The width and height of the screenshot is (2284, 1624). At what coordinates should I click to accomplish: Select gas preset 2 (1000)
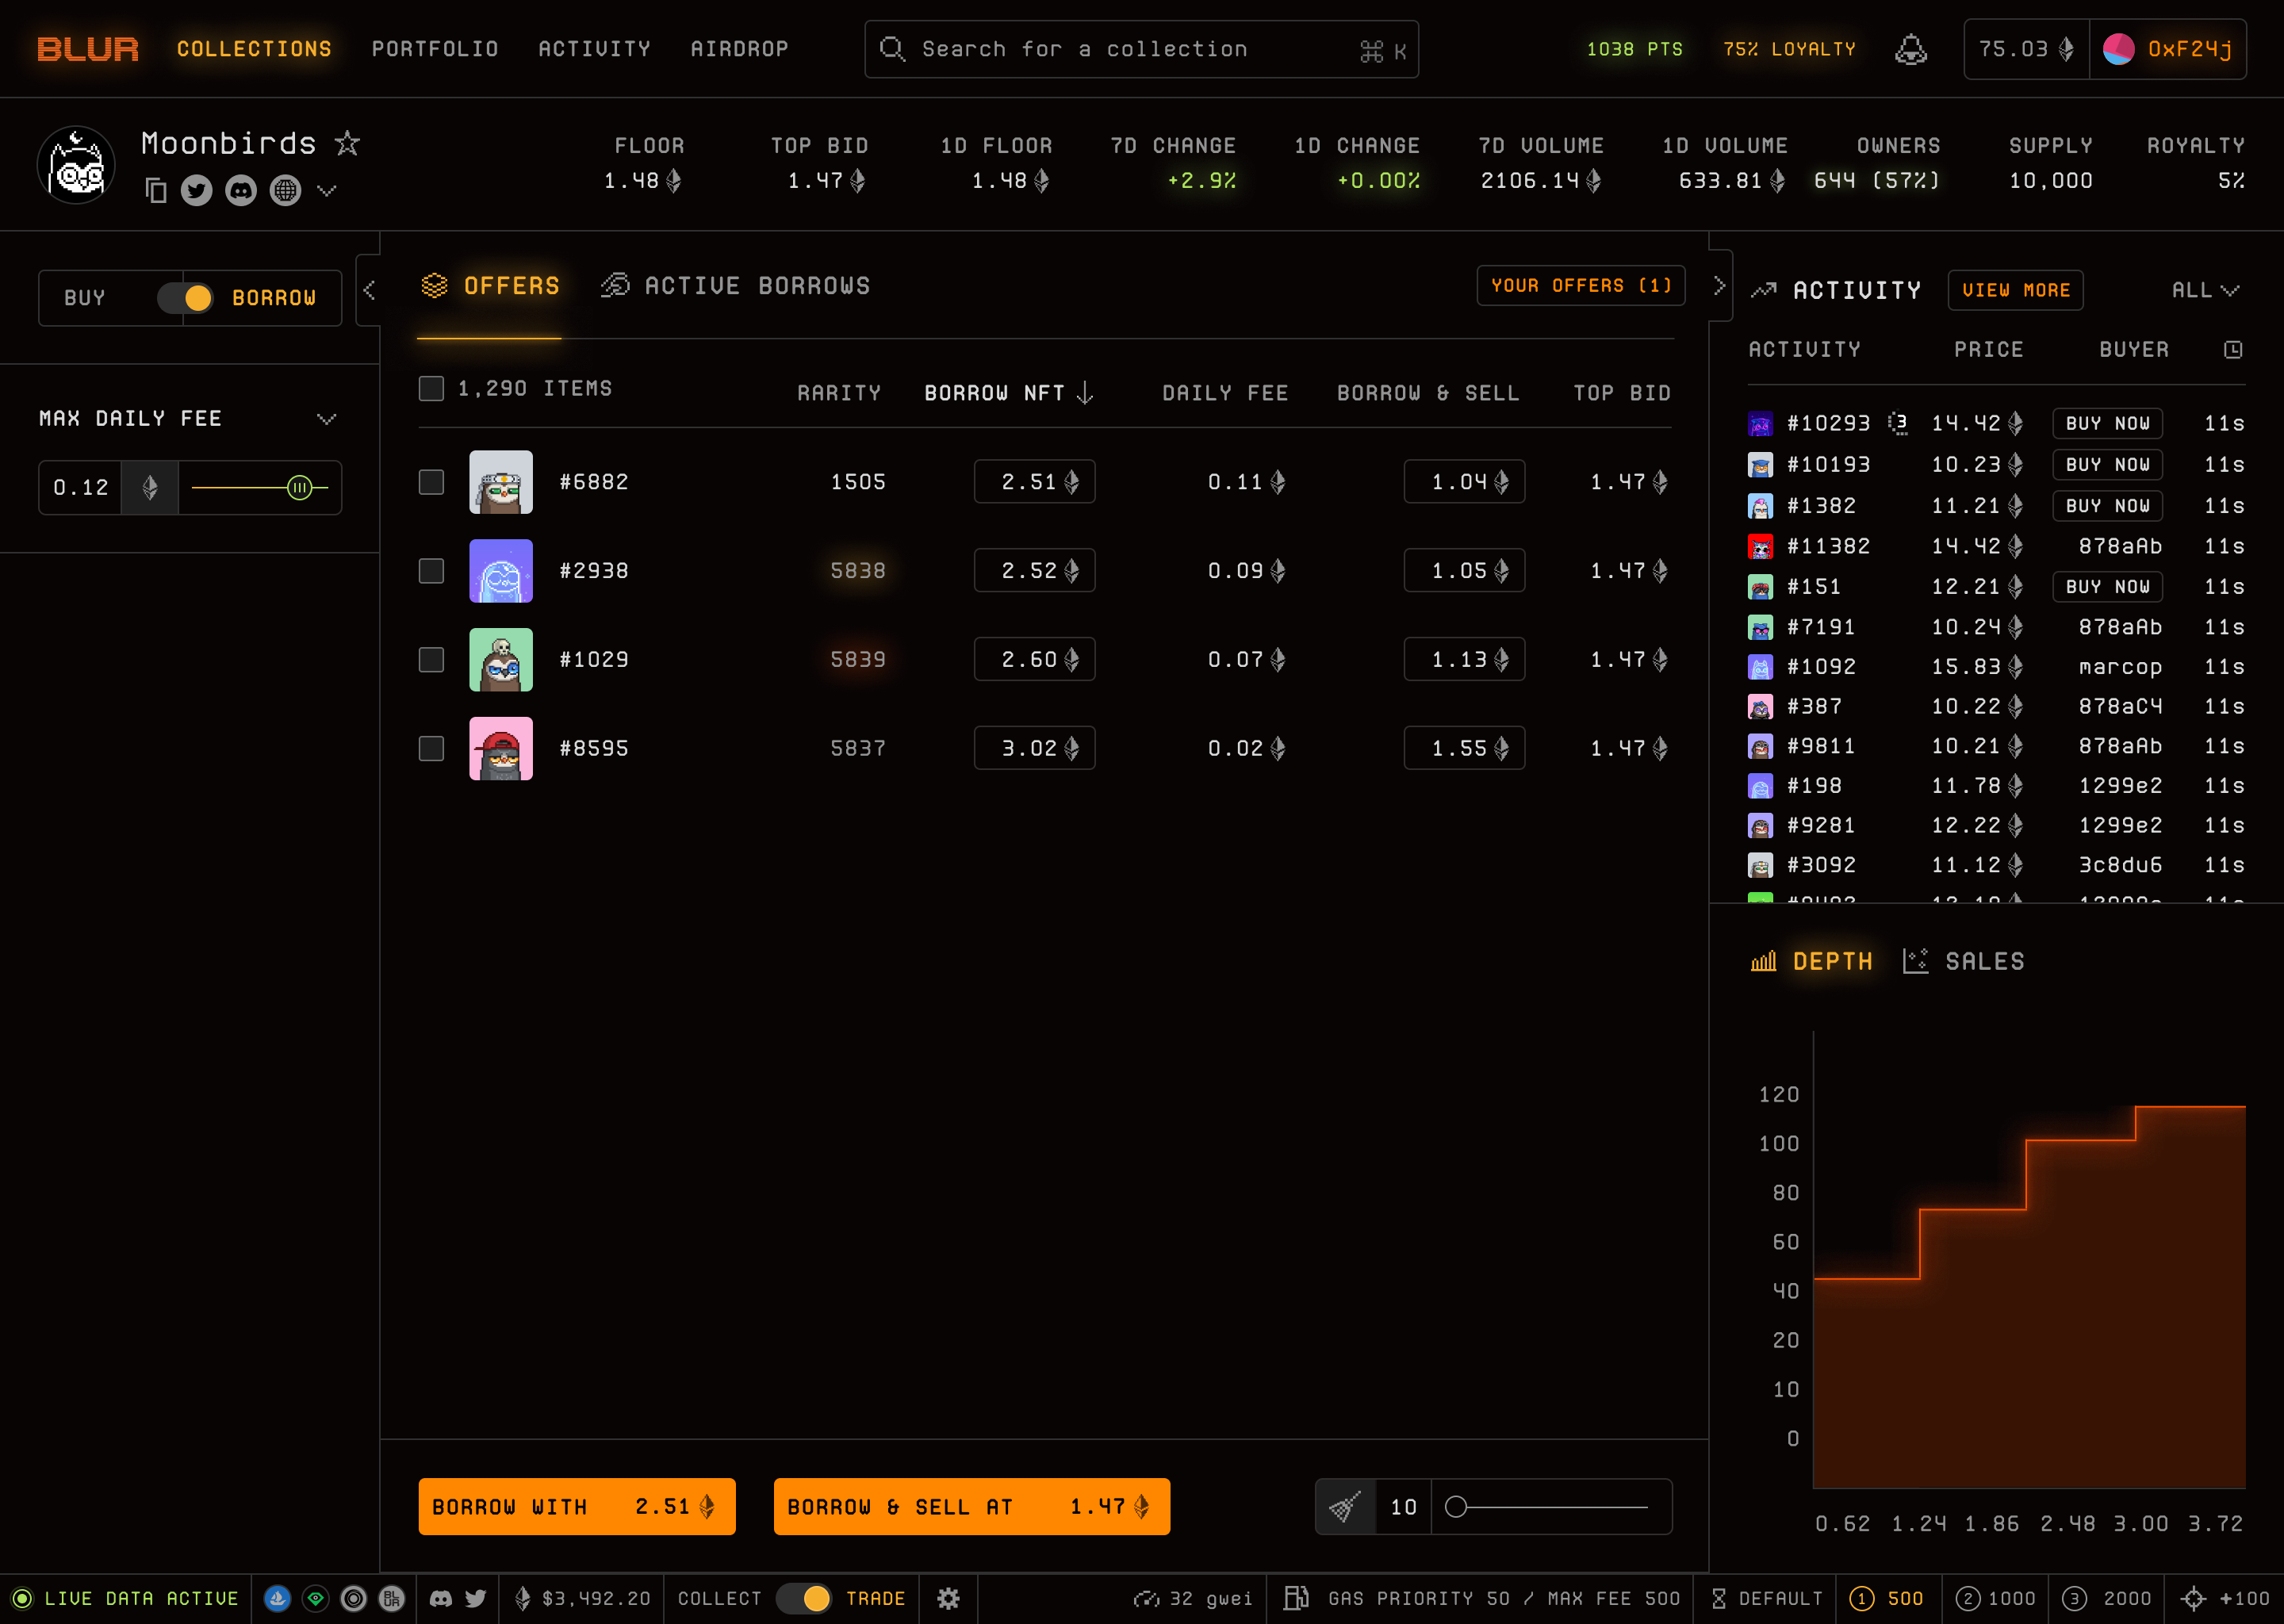(x=1995, y=1598)
